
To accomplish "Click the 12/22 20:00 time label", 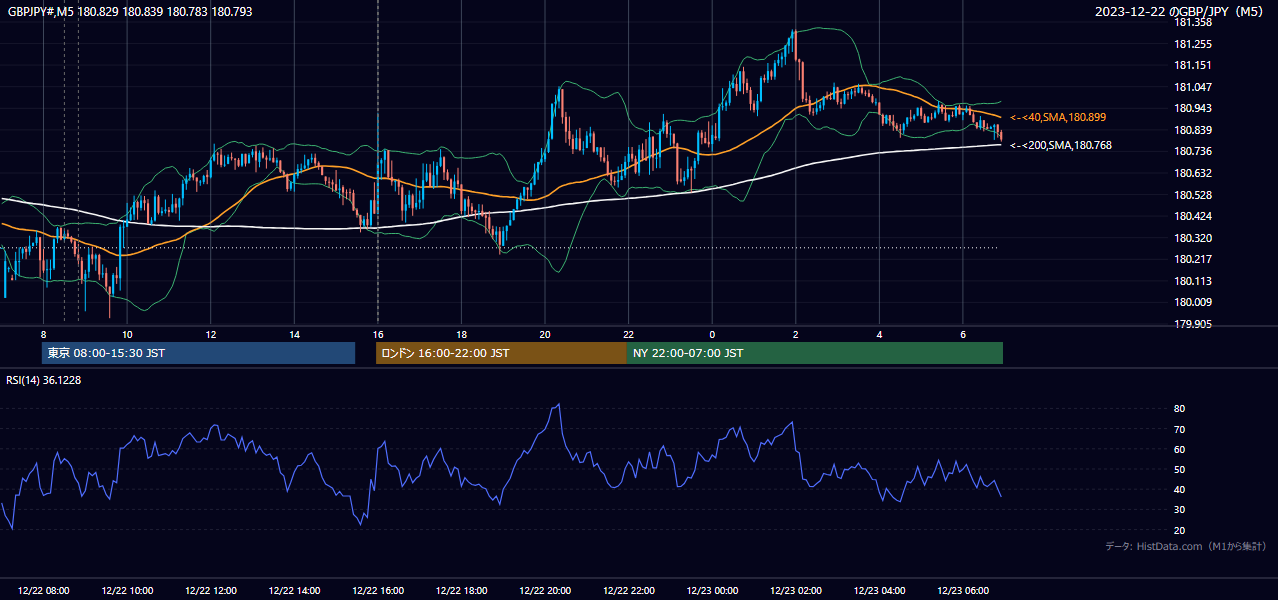I will 545,591.
